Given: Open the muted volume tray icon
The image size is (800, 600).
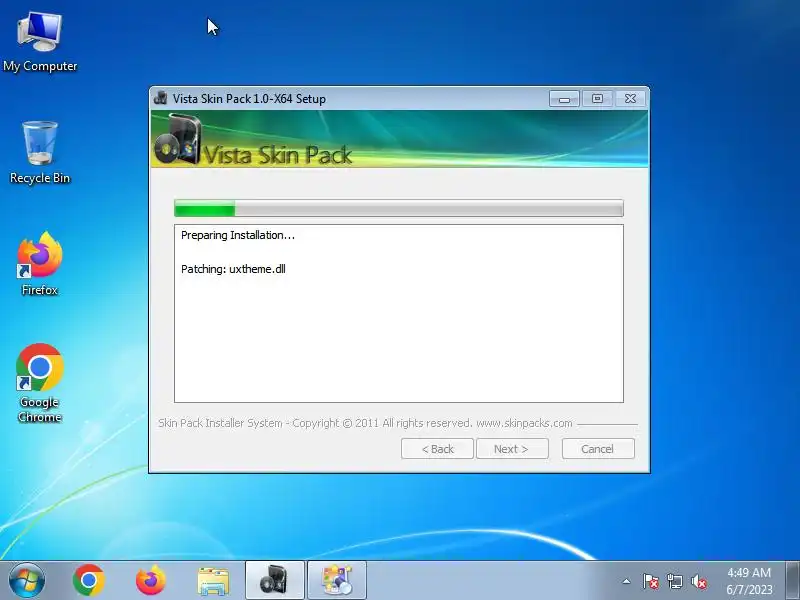Looking at the screenshot, I should (x=698, y=581).
